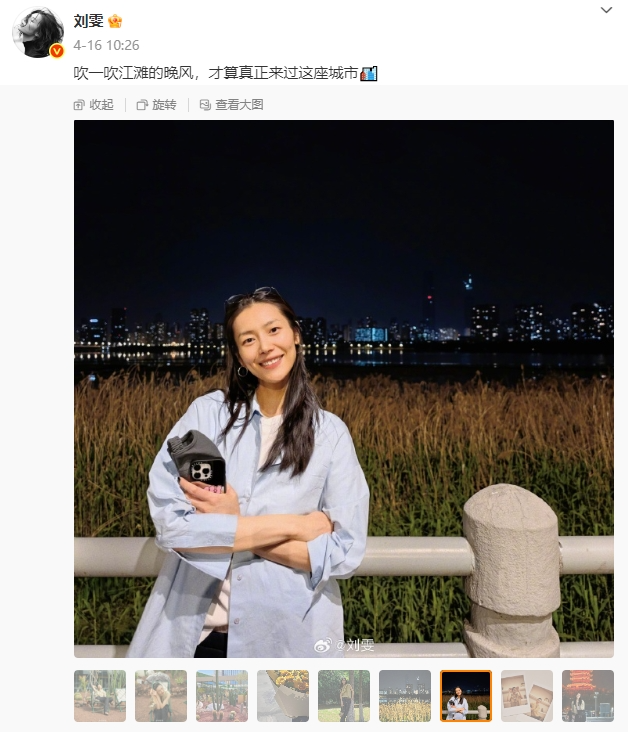Screen dimensions: 628x732
Task: Open the post options chevron menu
Action: tap(606, 10)
